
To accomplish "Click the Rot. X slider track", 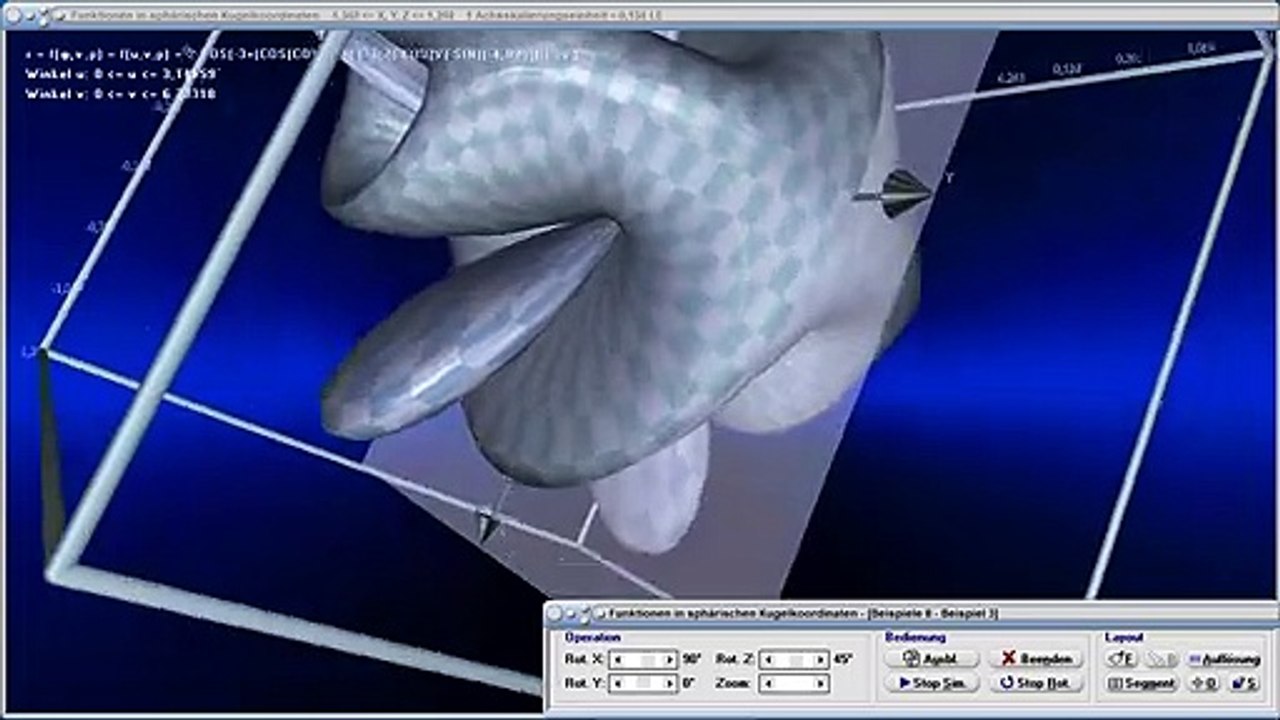I will coord(644,660).
